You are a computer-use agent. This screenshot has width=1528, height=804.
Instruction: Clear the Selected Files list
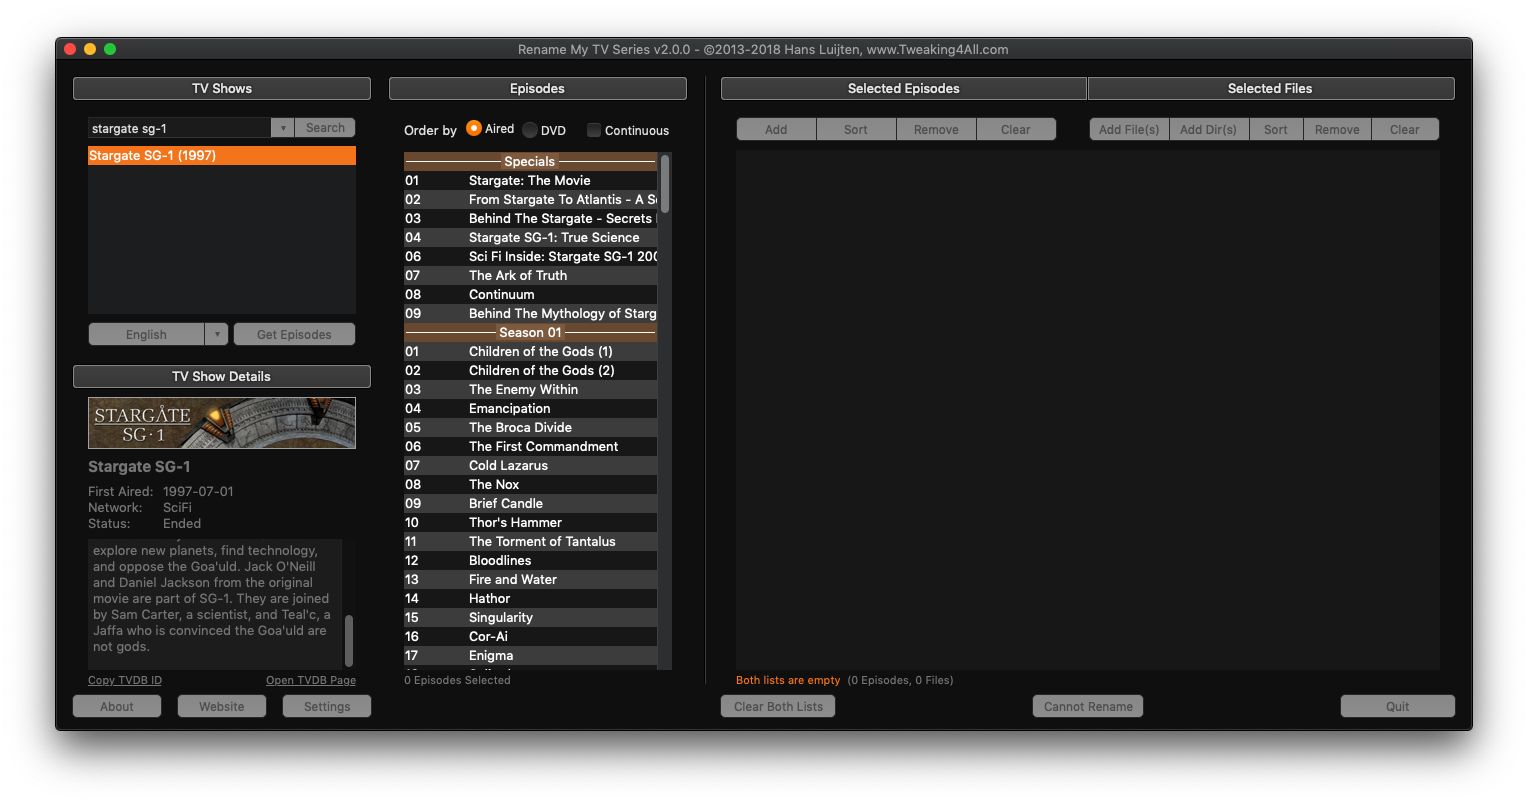(x=1405, y=129)
